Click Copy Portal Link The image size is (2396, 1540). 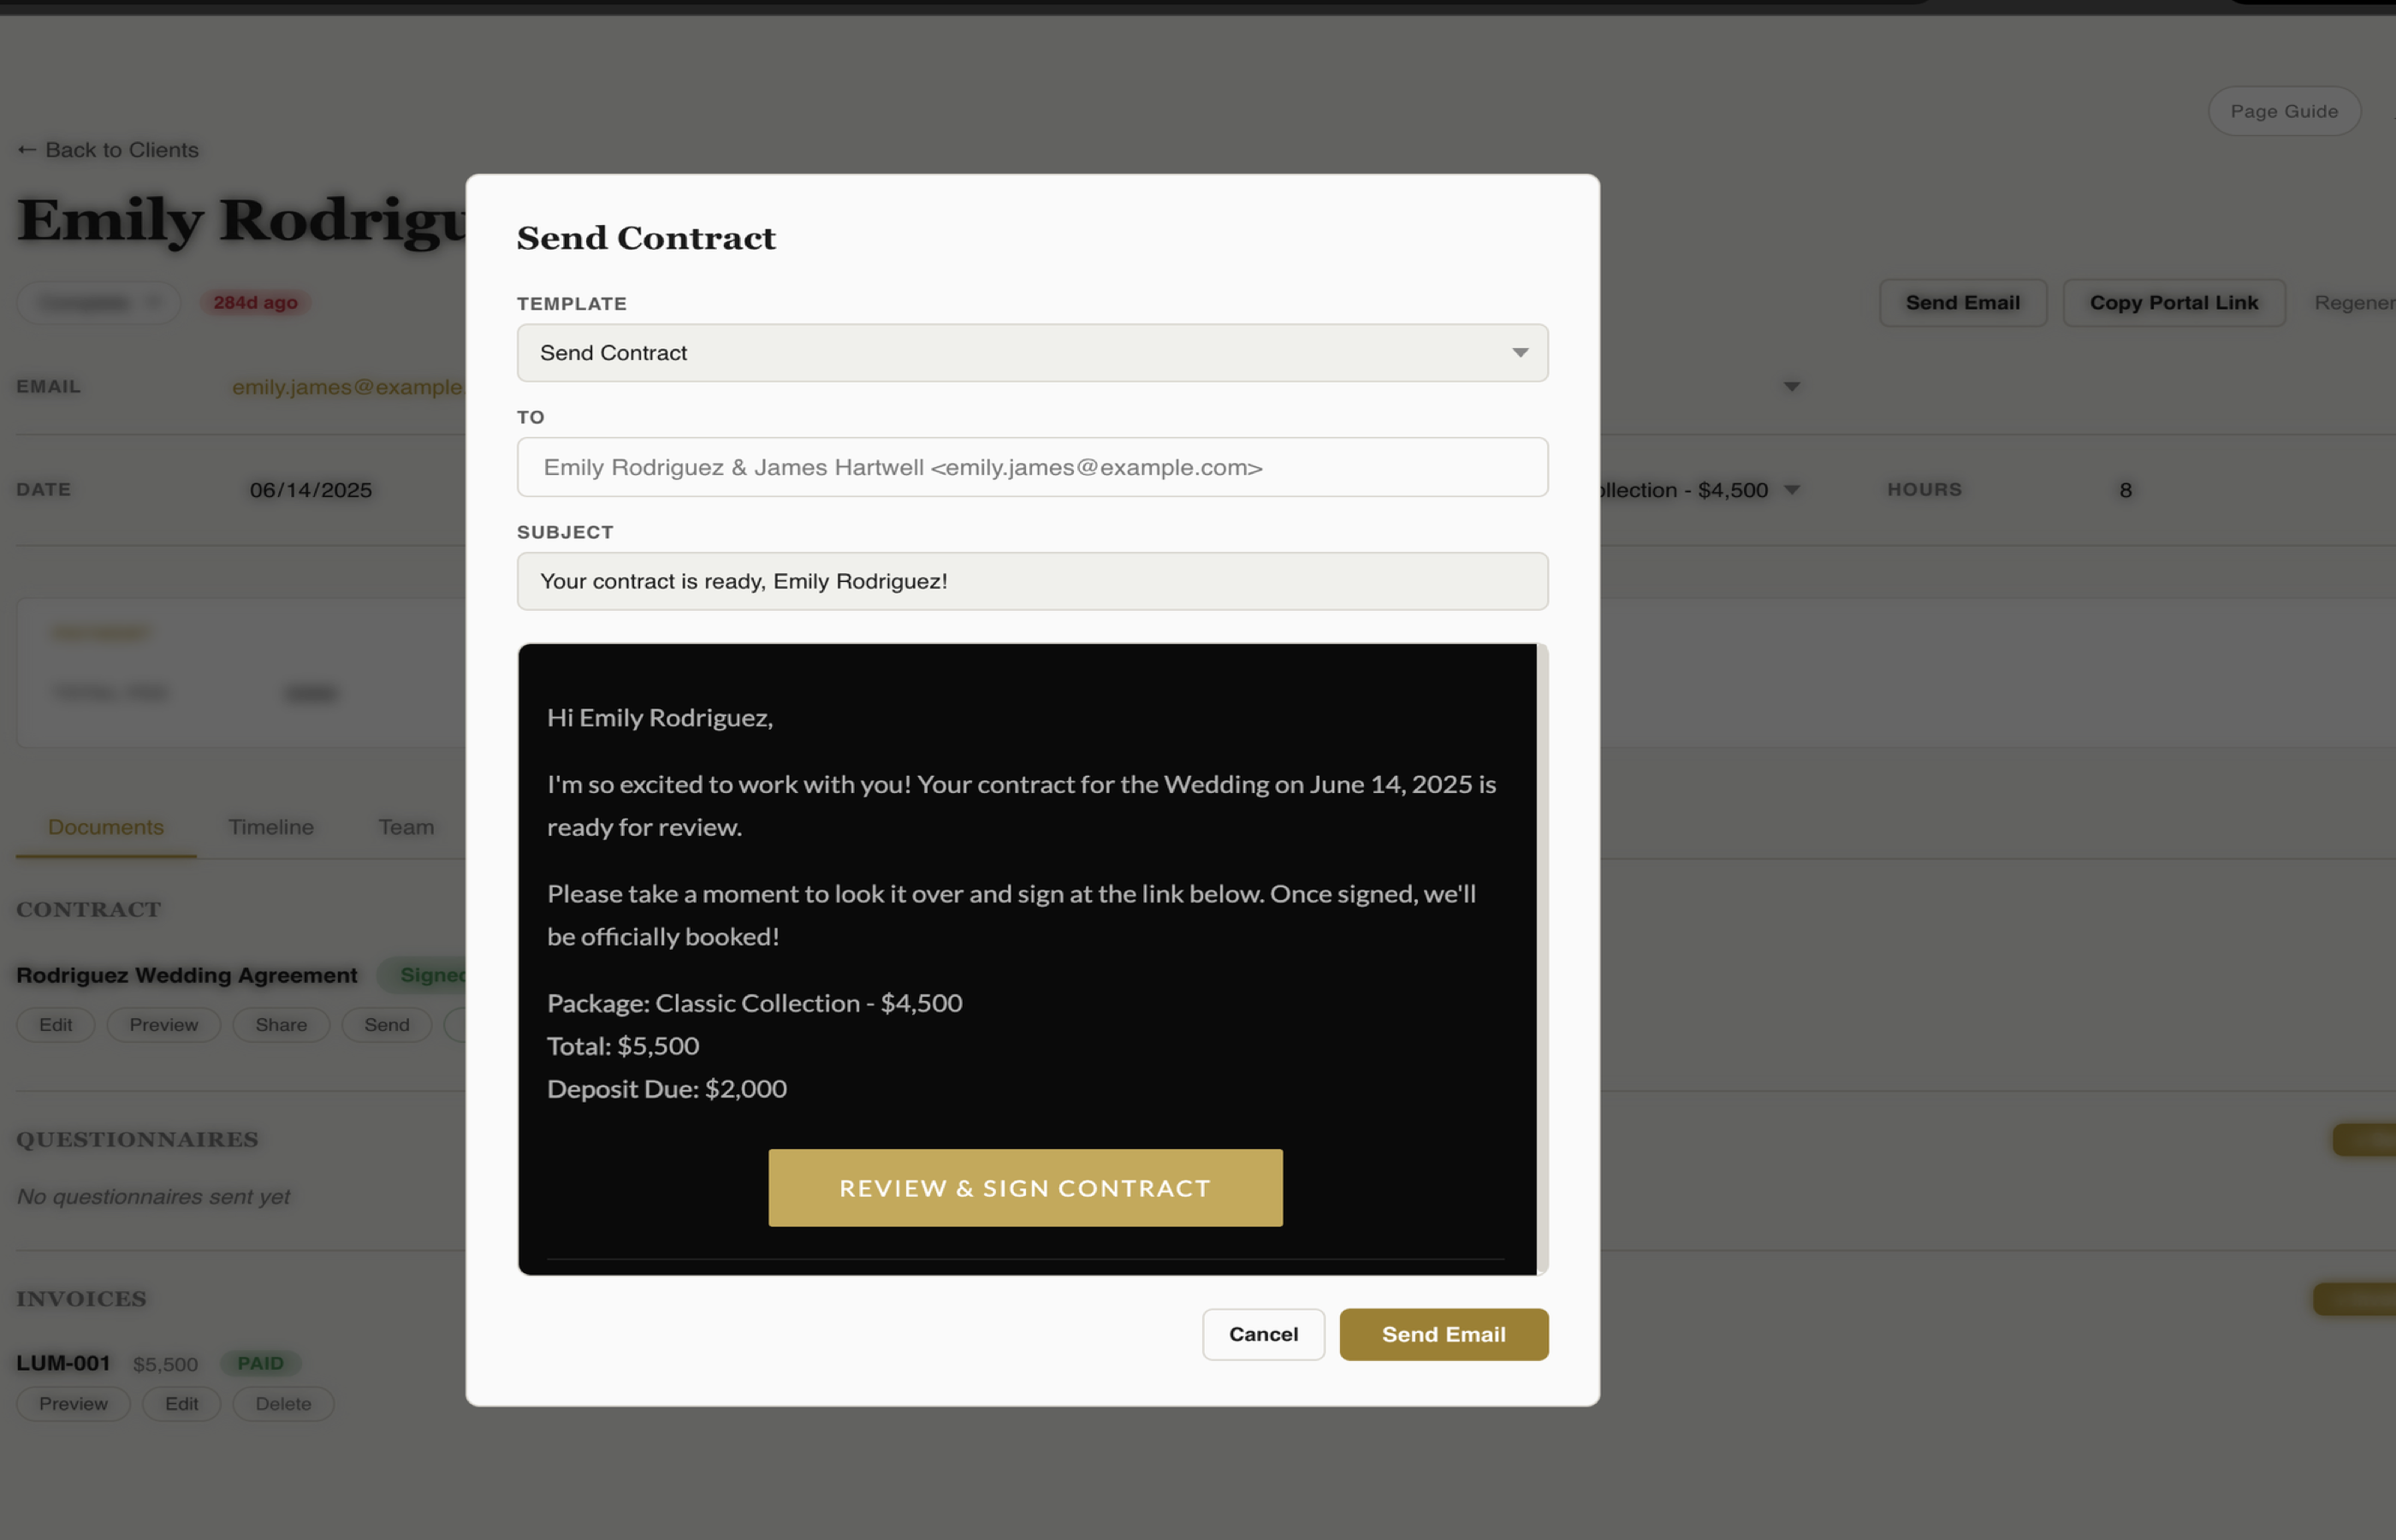tap(2174, 302)
